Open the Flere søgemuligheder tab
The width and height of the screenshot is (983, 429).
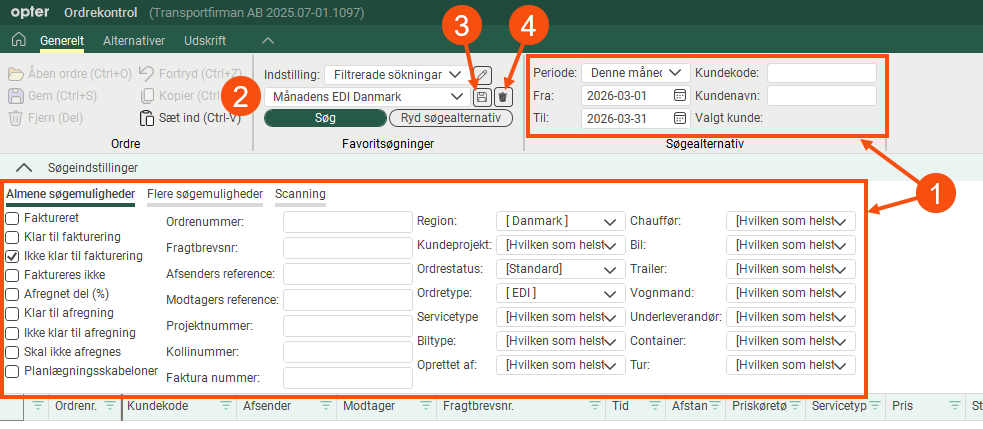pos(204,194)
